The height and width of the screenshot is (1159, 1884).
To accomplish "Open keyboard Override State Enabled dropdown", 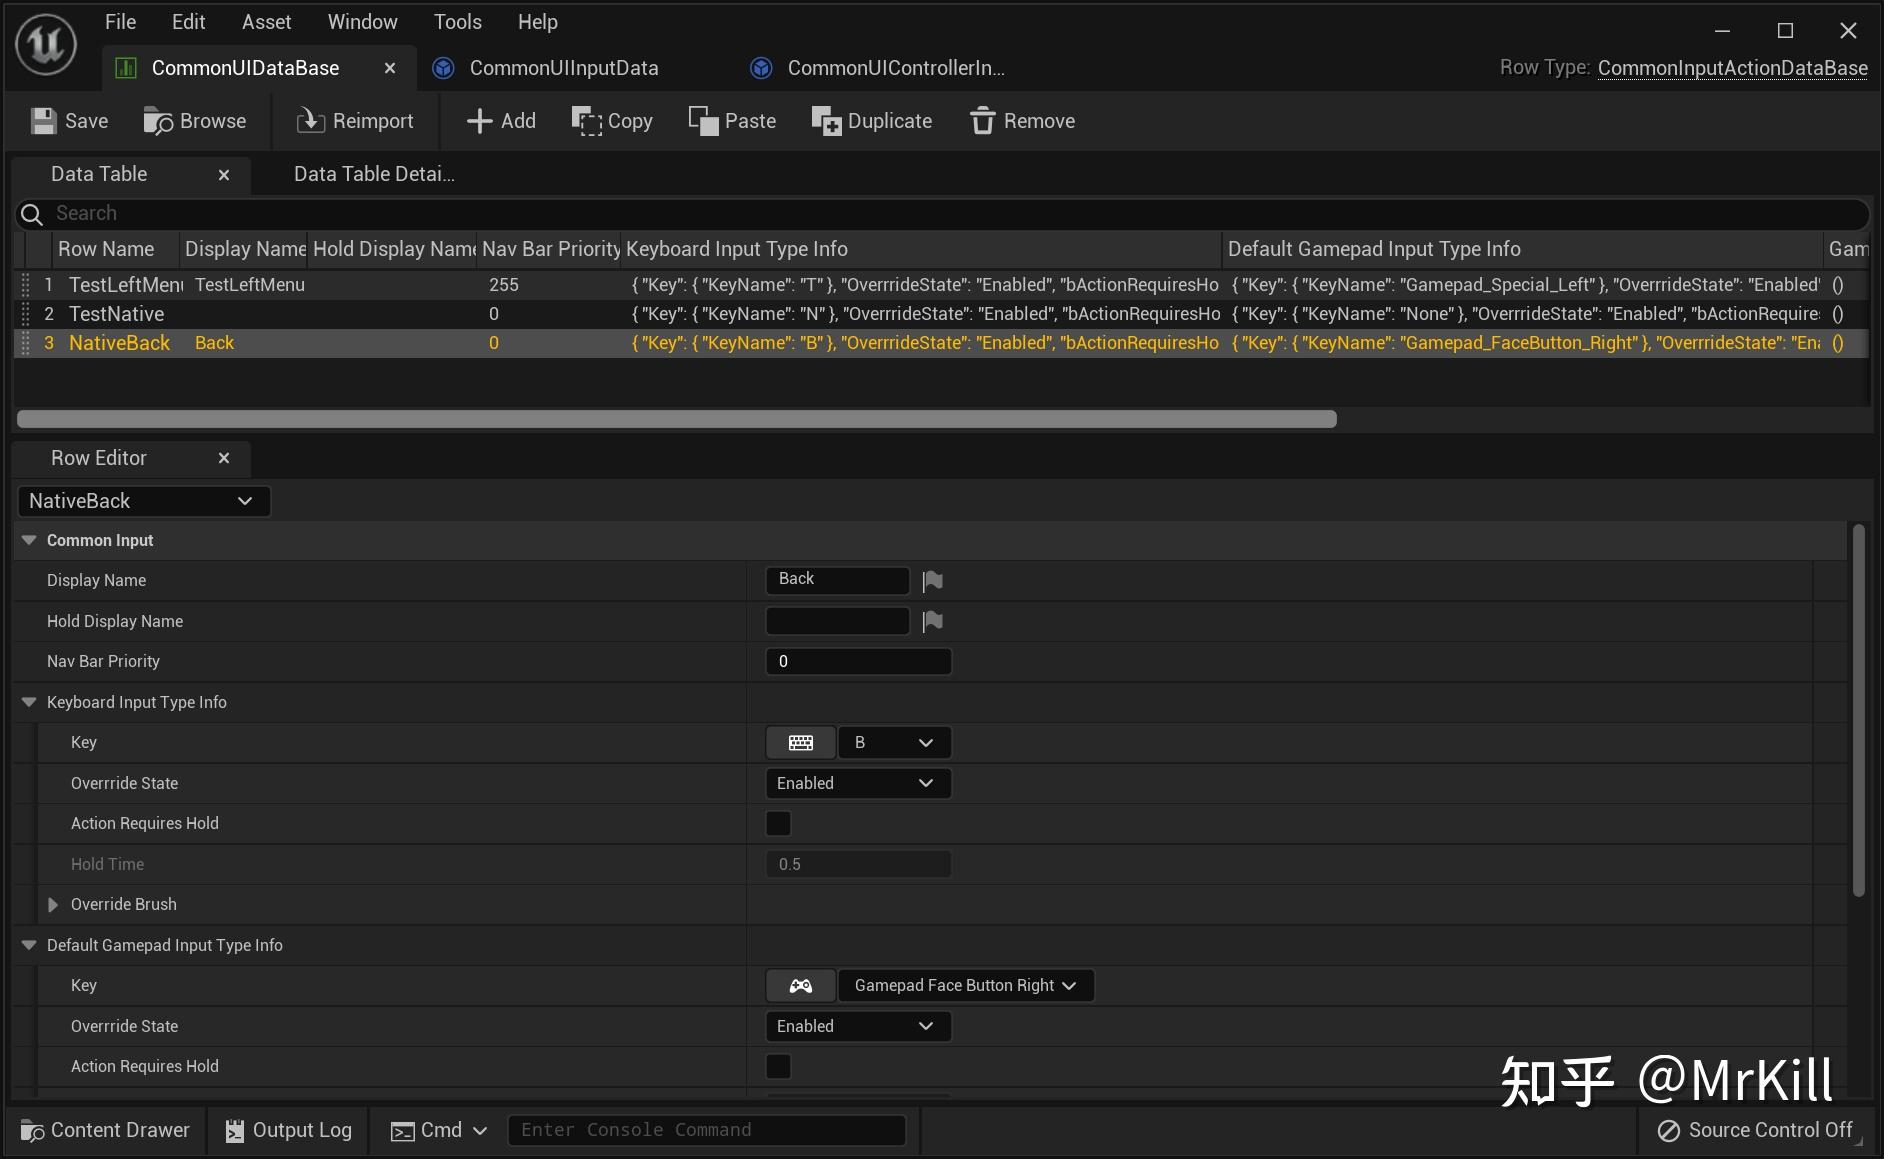I will [x=857, y=784].
